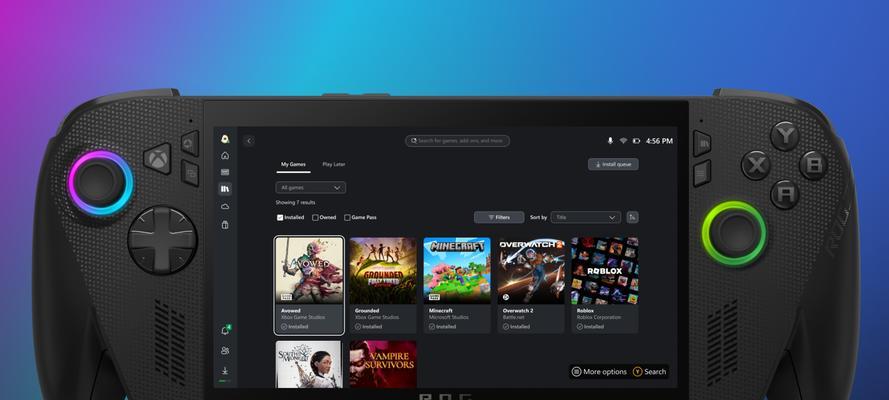Open the Minecraft game card
The width and height of the screenshot is (889, 400).
(x=457, y=285)
